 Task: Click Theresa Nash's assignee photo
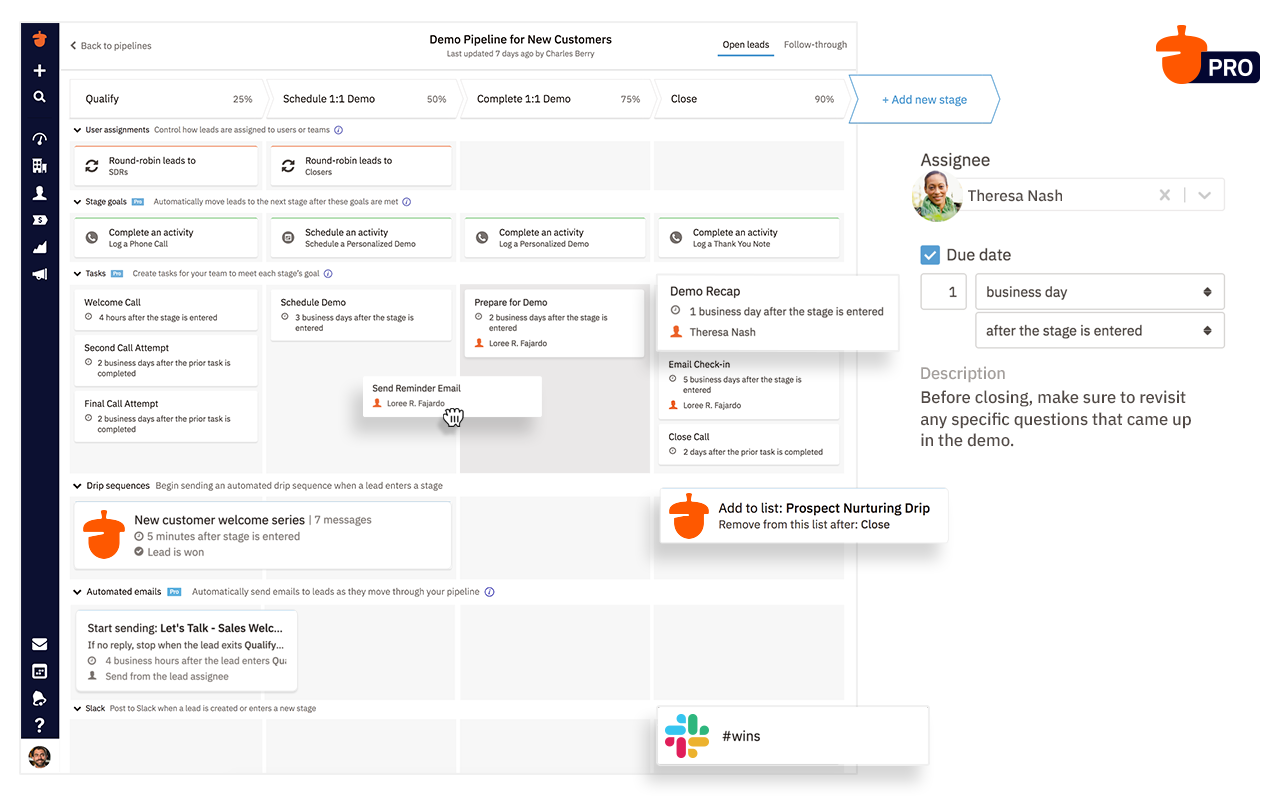pos(937,196)
